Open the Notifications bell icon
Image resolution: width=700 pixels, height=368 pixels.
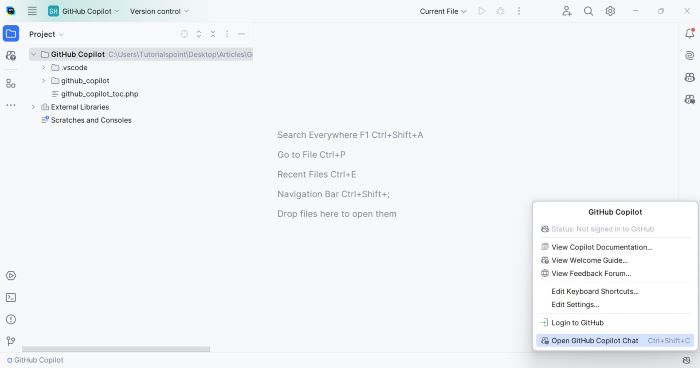click(x=690, y=33)
